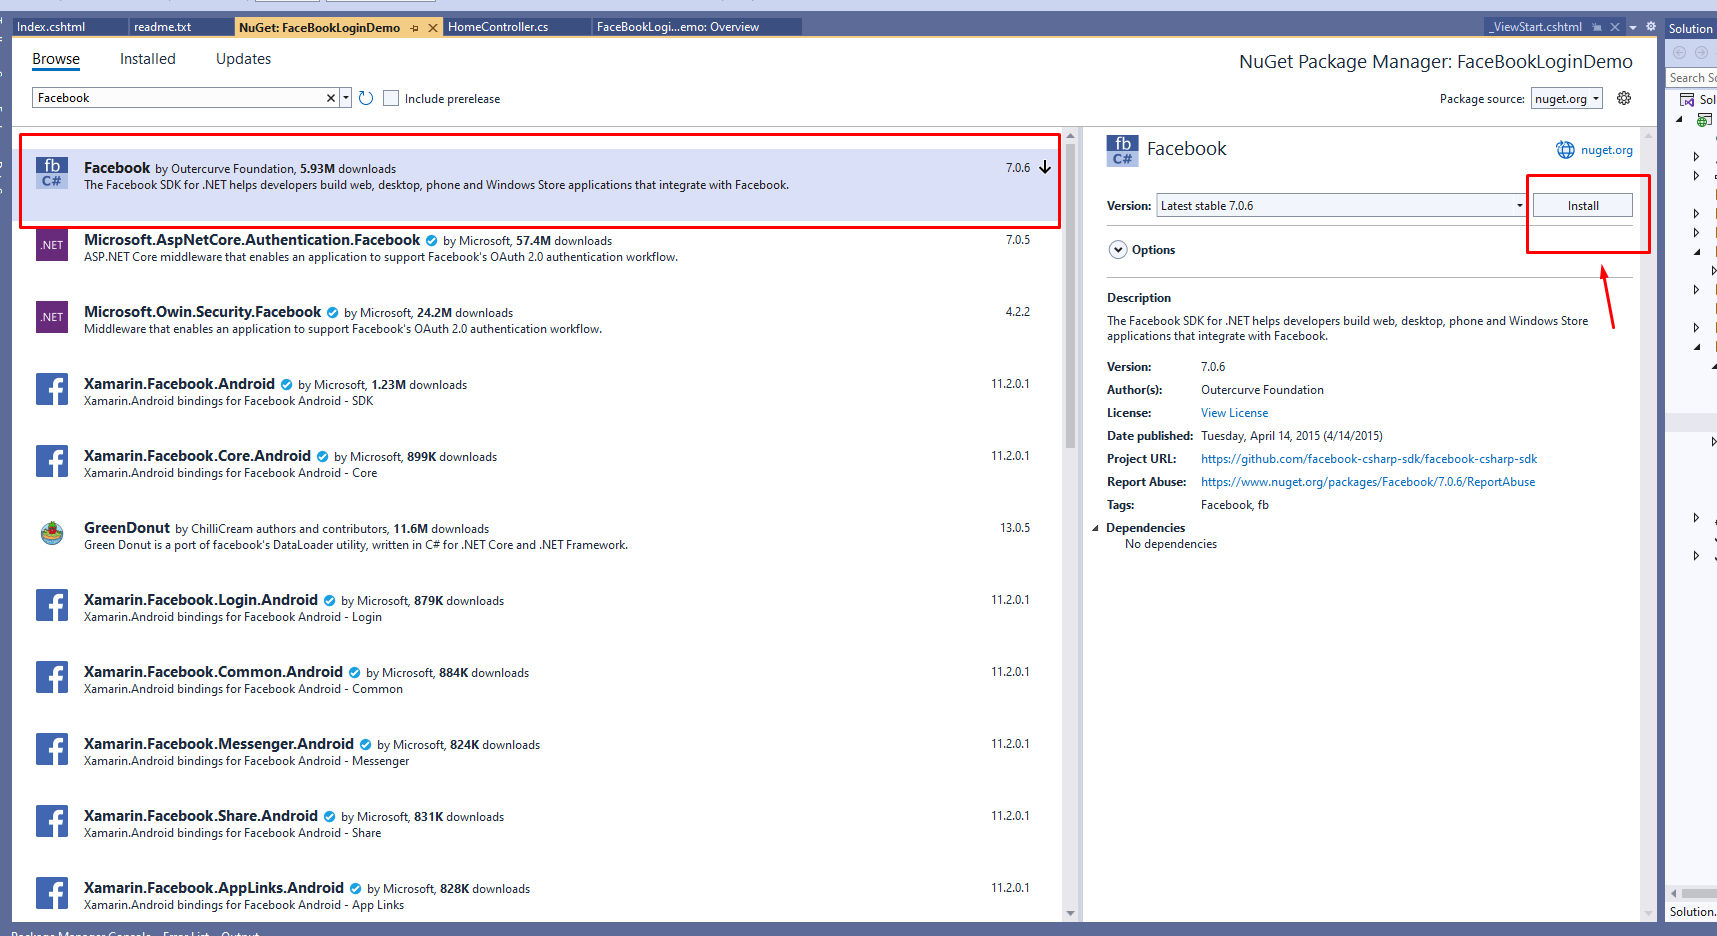Switch to the Installed tab
Viewport: 1717px width, 936px height.
point(148,59)
